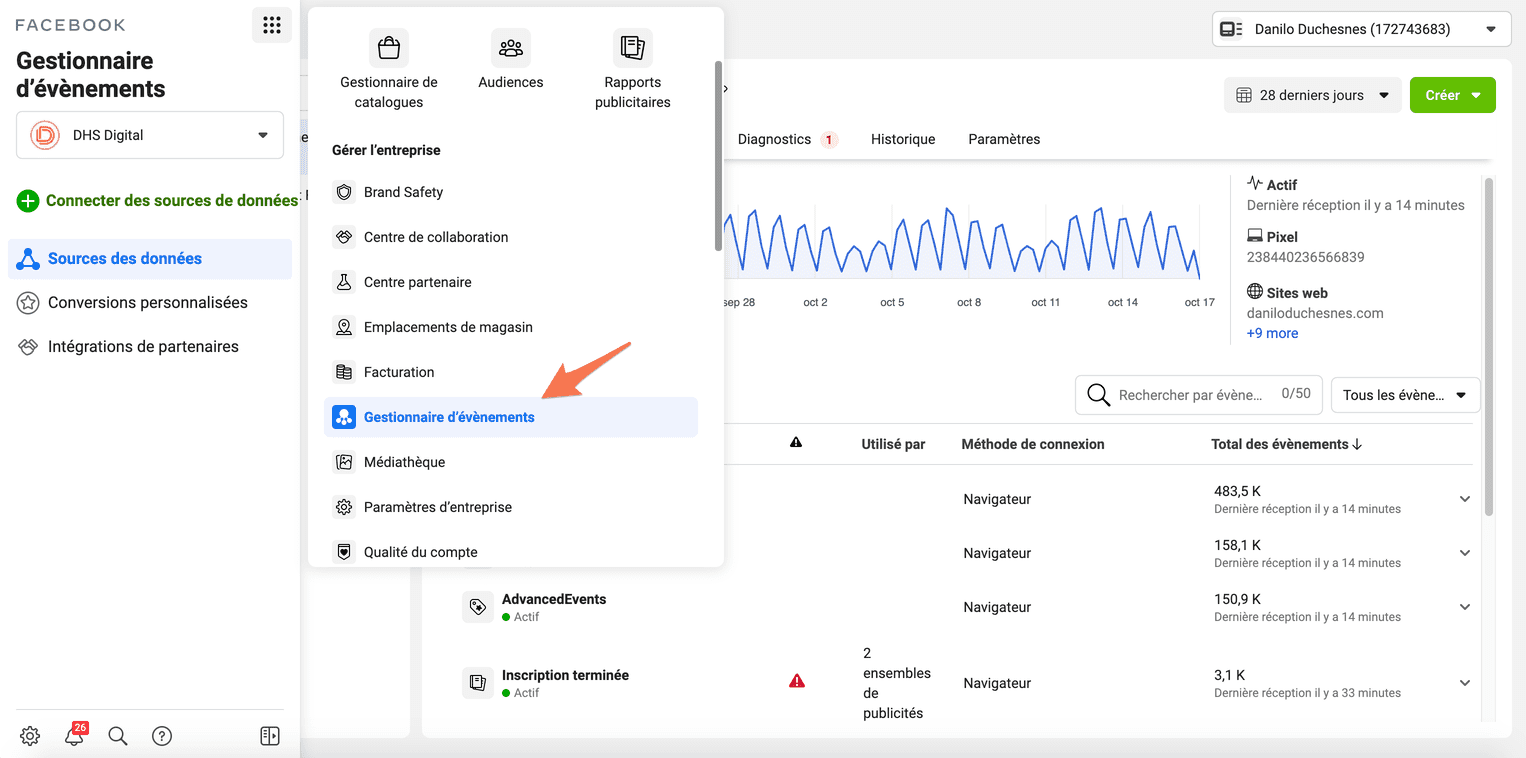Switch to the Diagnostics tab
The height and width of the screenshot is (758, 1526).
click(787, 139)
